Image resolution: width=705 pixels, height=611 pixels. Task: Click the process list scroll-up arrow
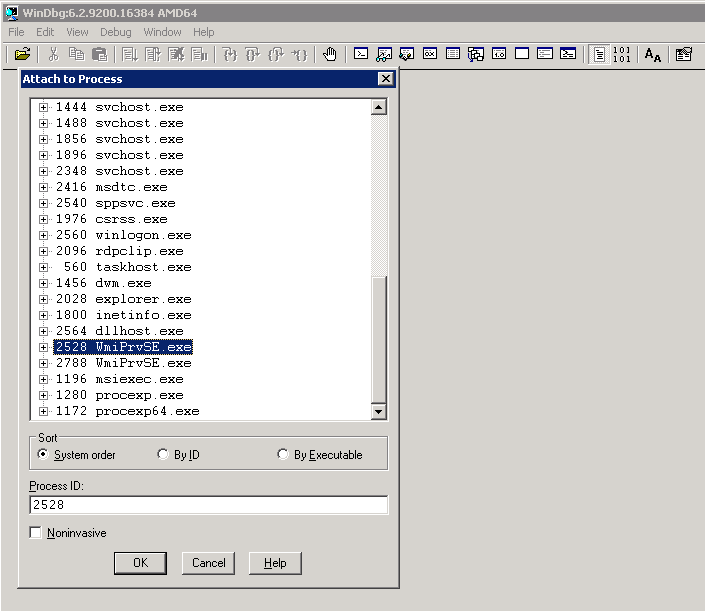tap(379, 107)
